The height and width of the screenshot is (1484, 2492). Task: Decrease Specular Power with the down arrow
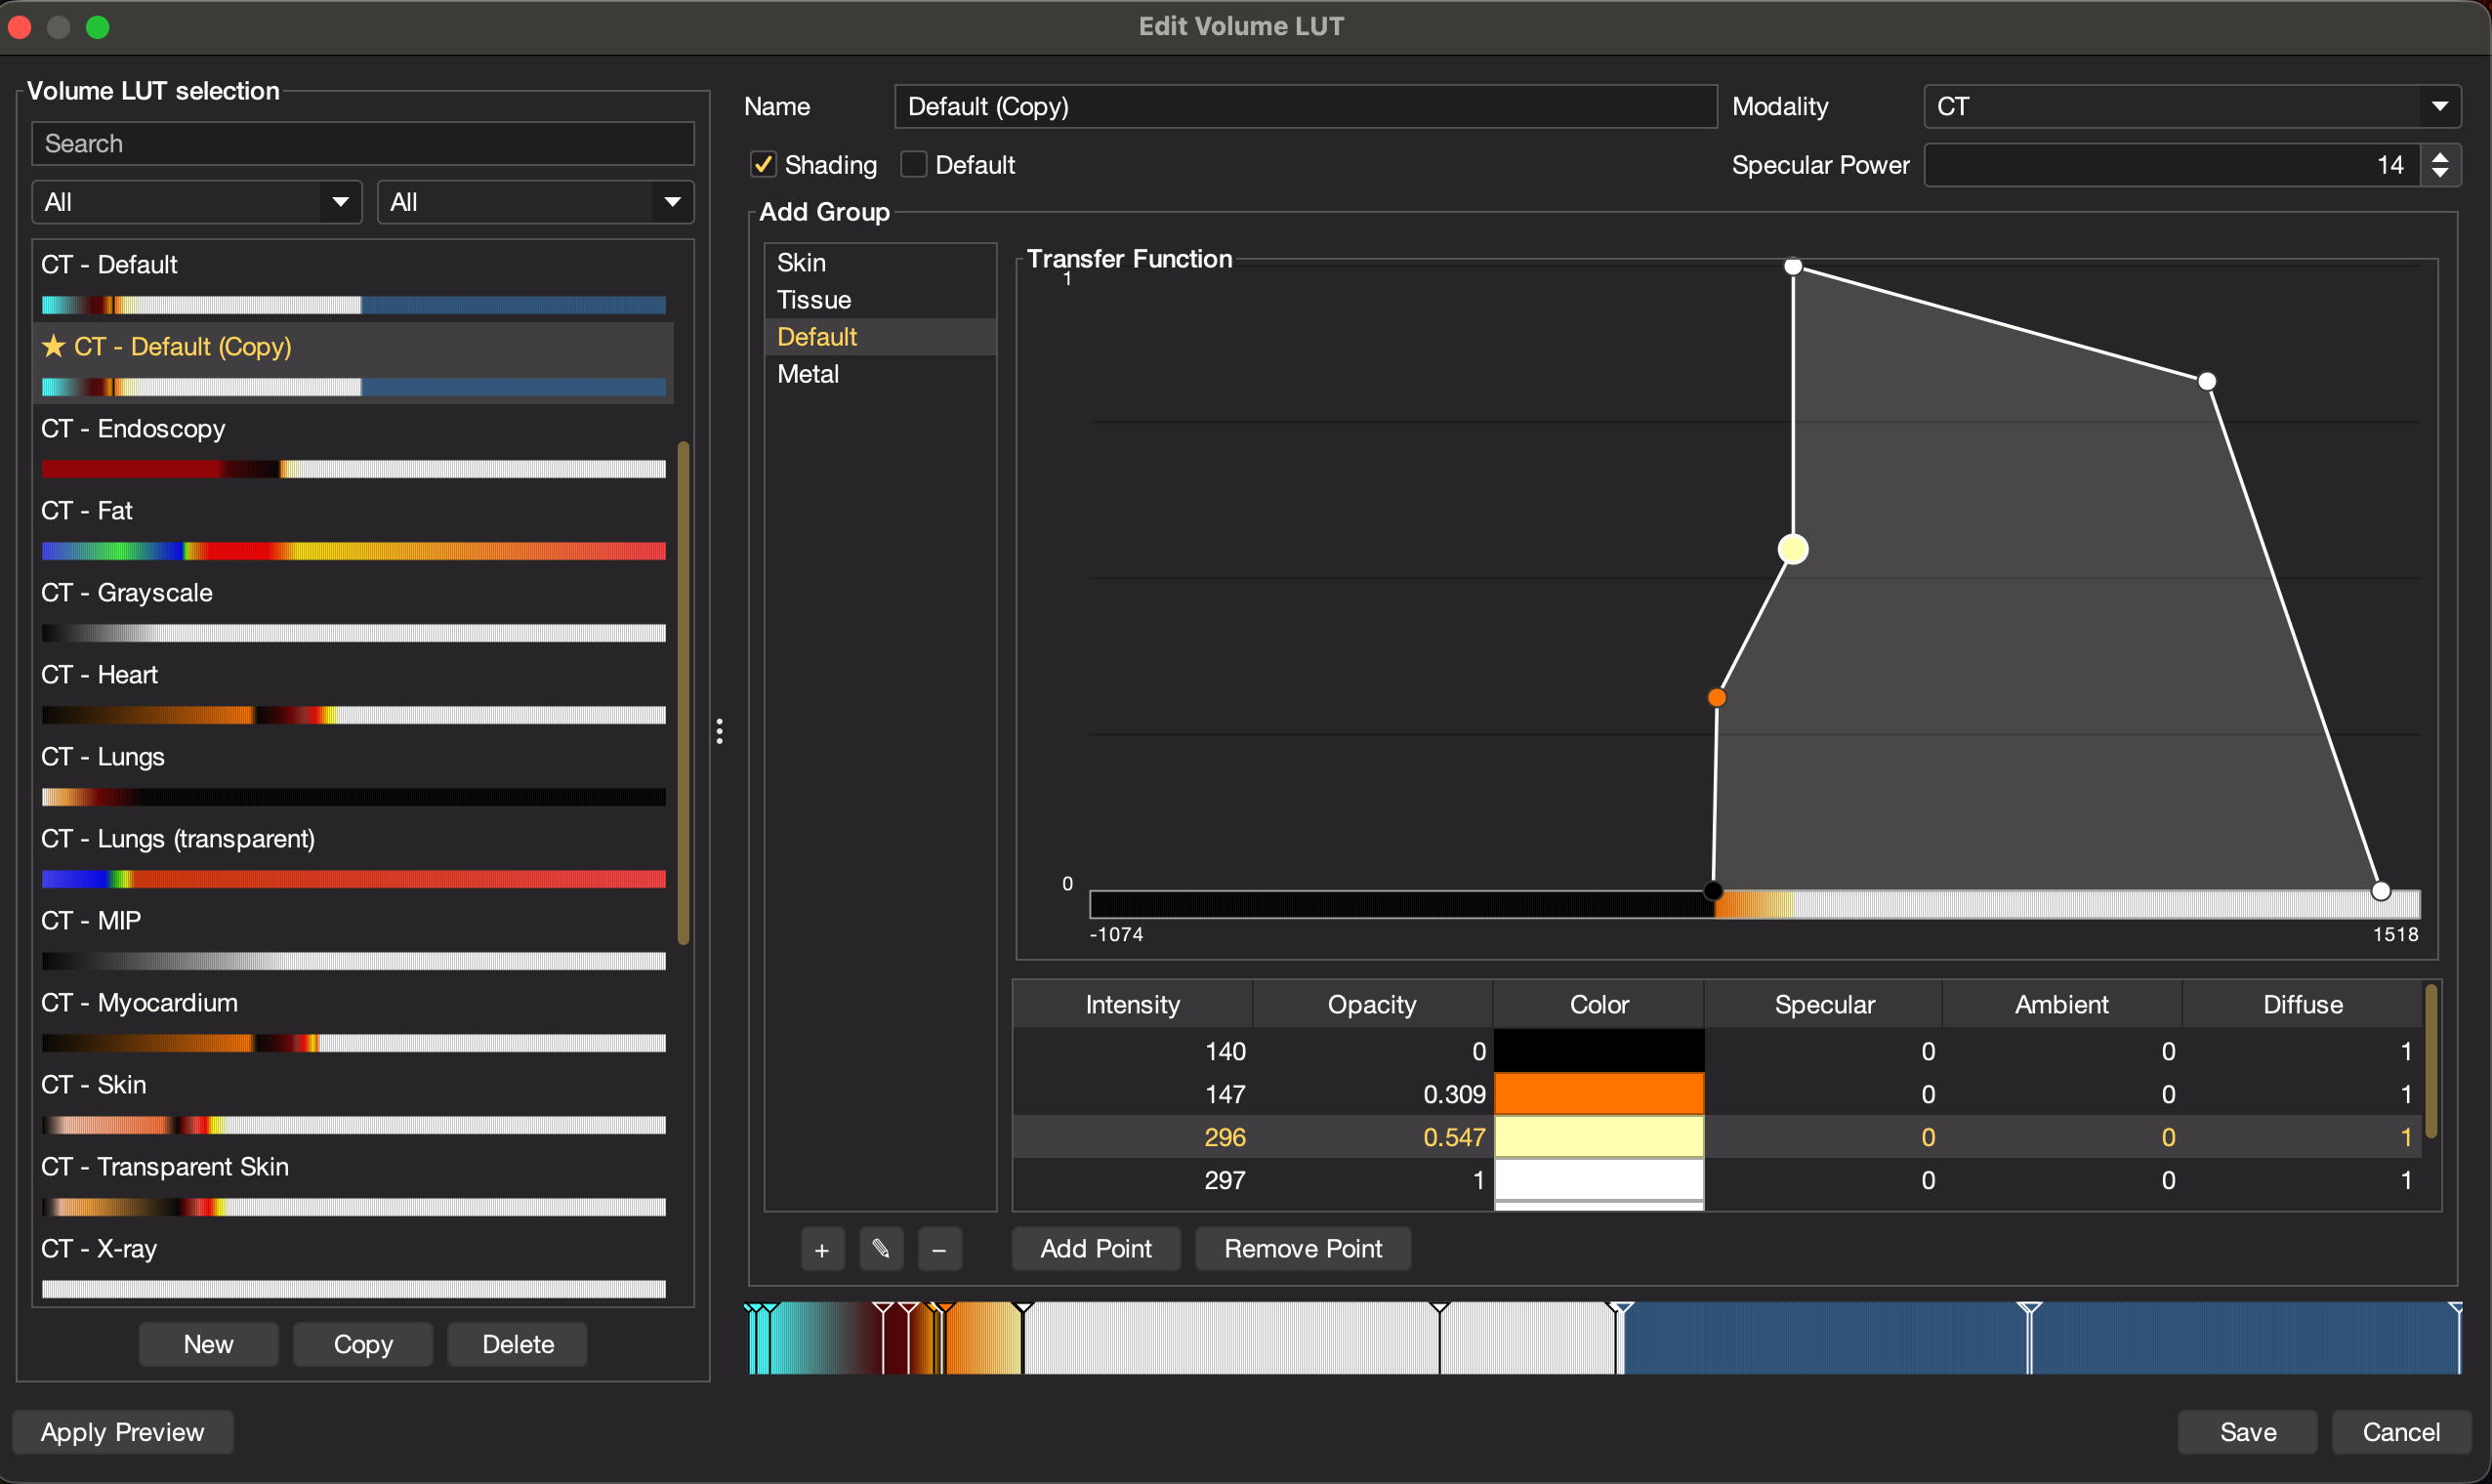[2440, 173]
